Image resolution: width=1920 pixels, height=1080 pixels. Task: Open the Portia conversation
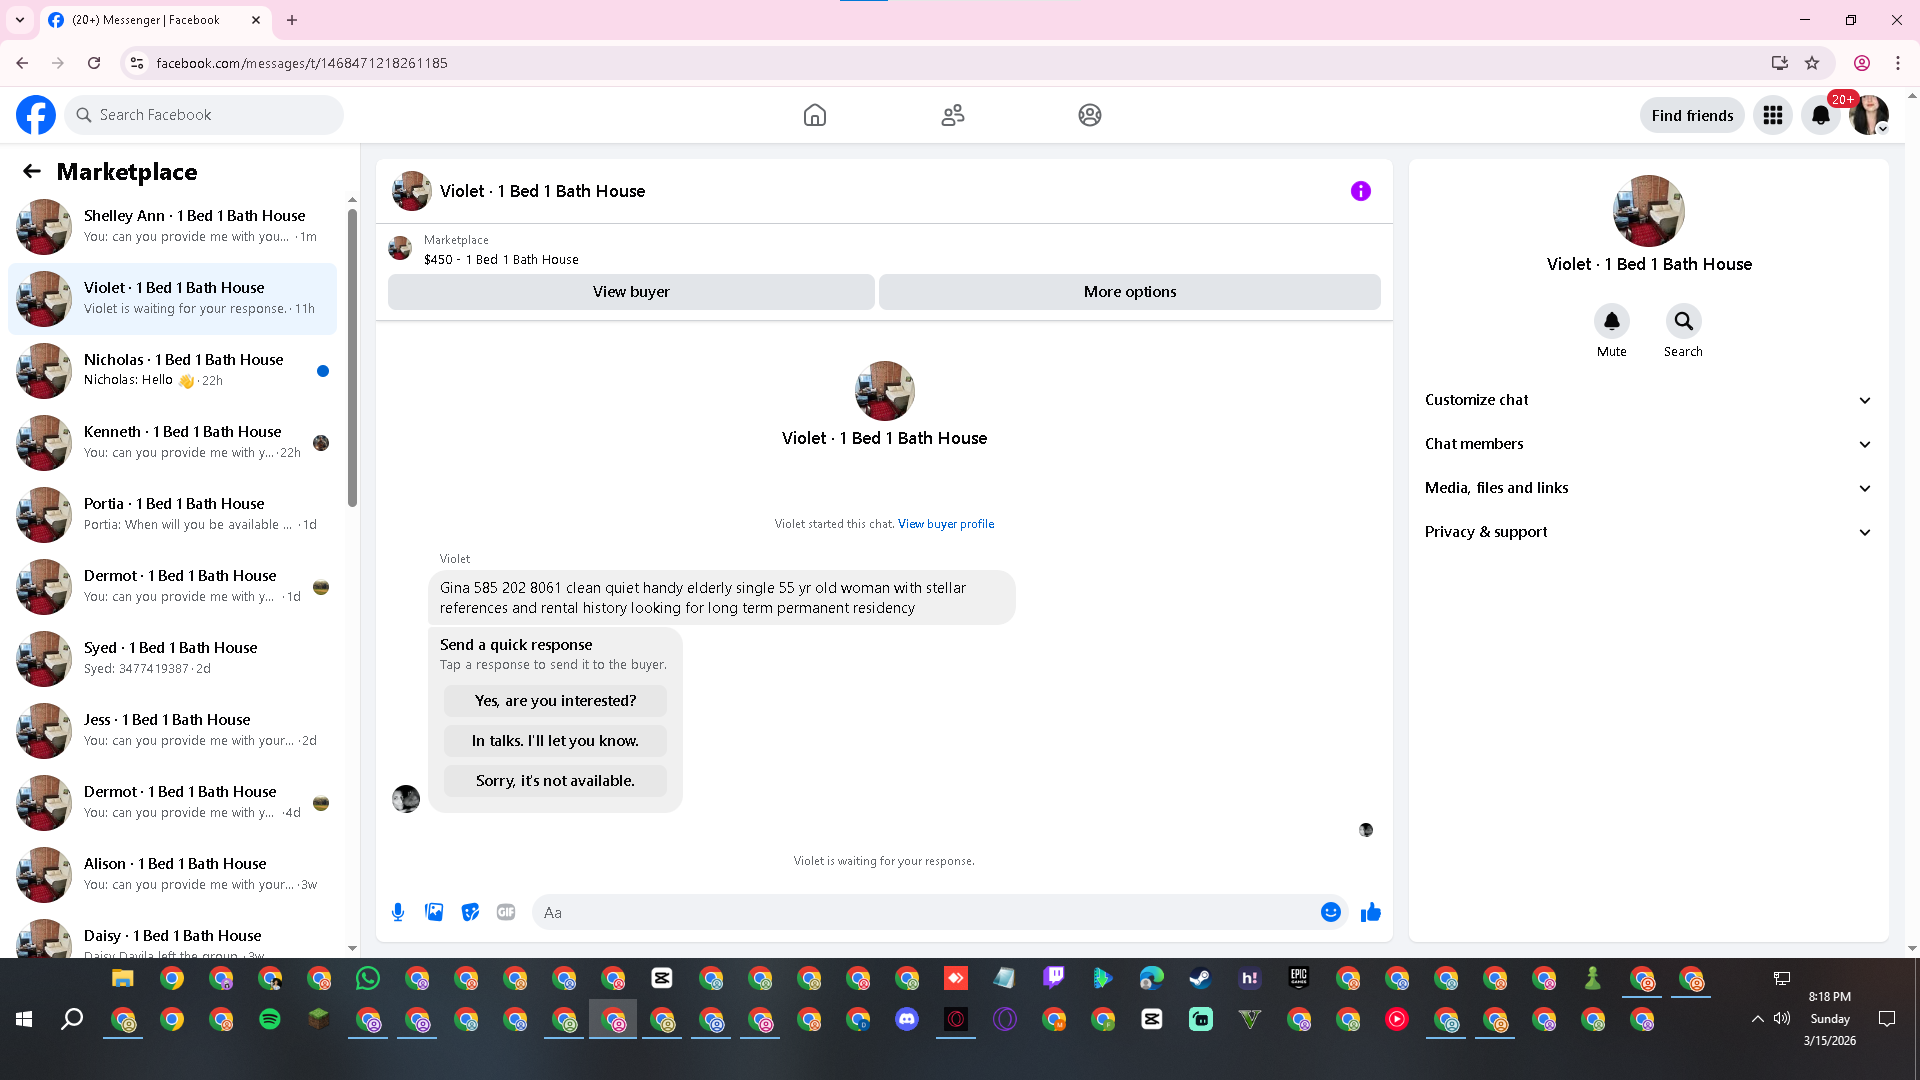tap(172, 515)
